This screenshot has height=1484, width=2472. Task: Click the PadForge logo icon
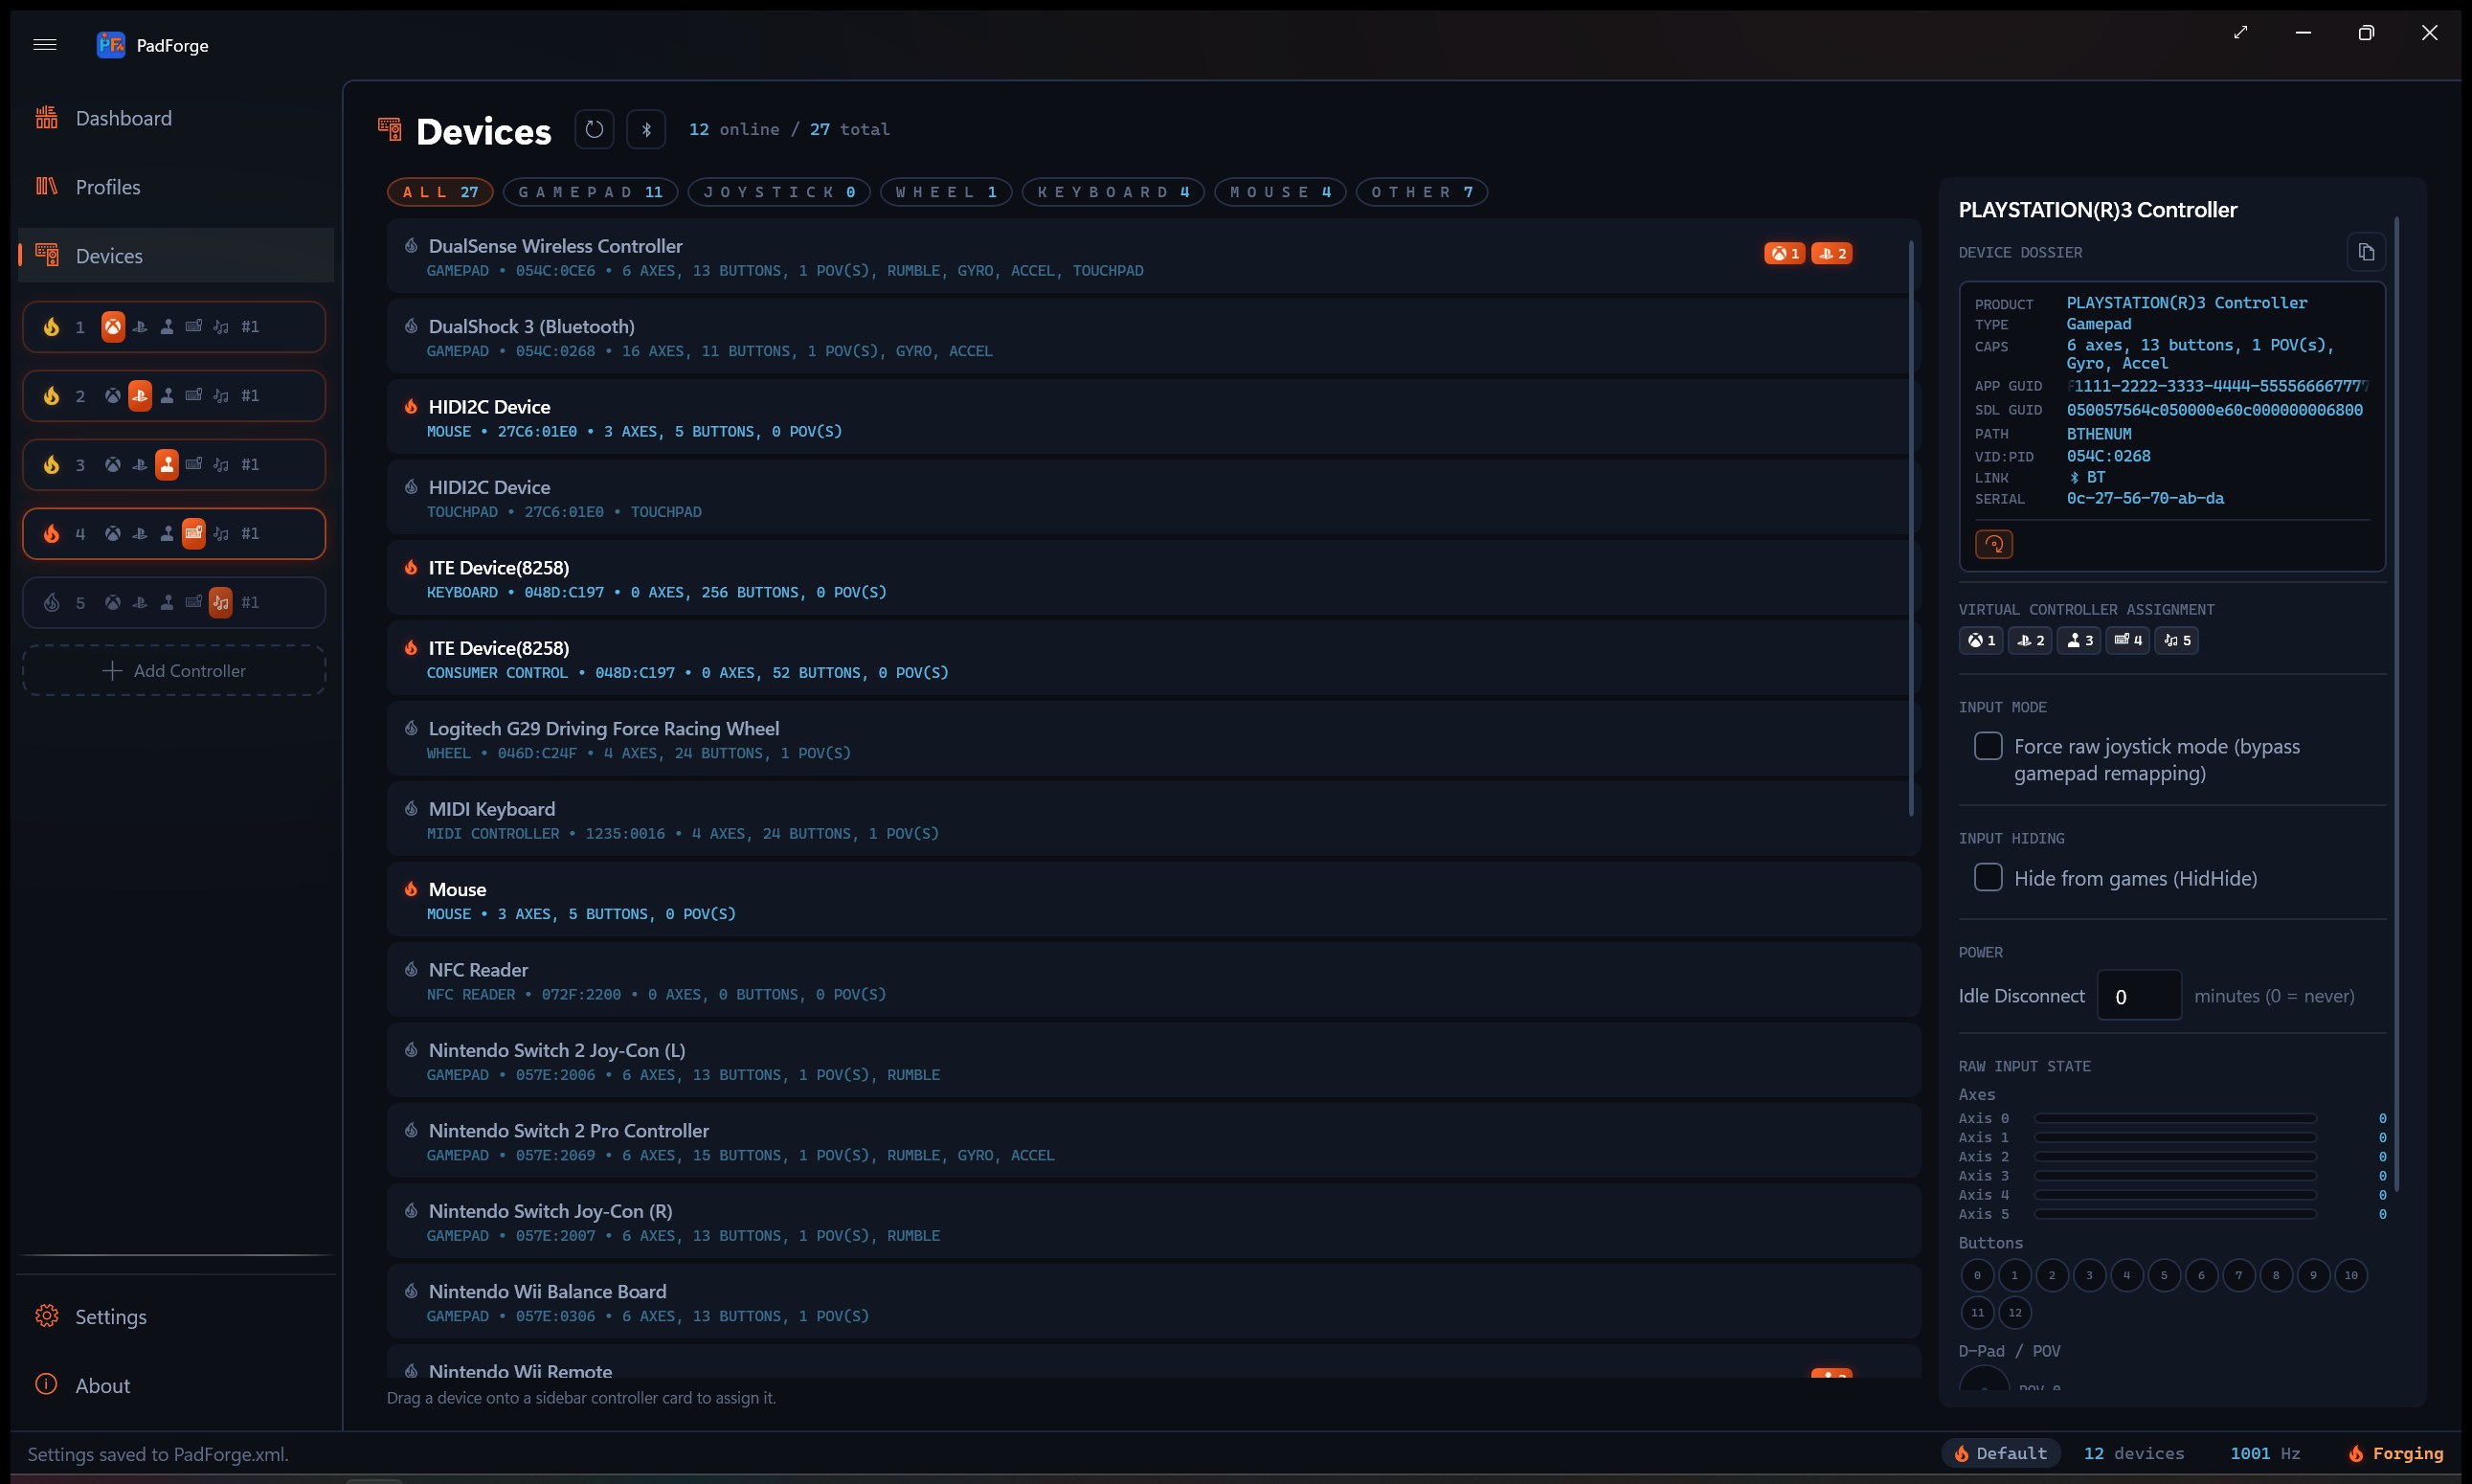(x=111, y=44)
